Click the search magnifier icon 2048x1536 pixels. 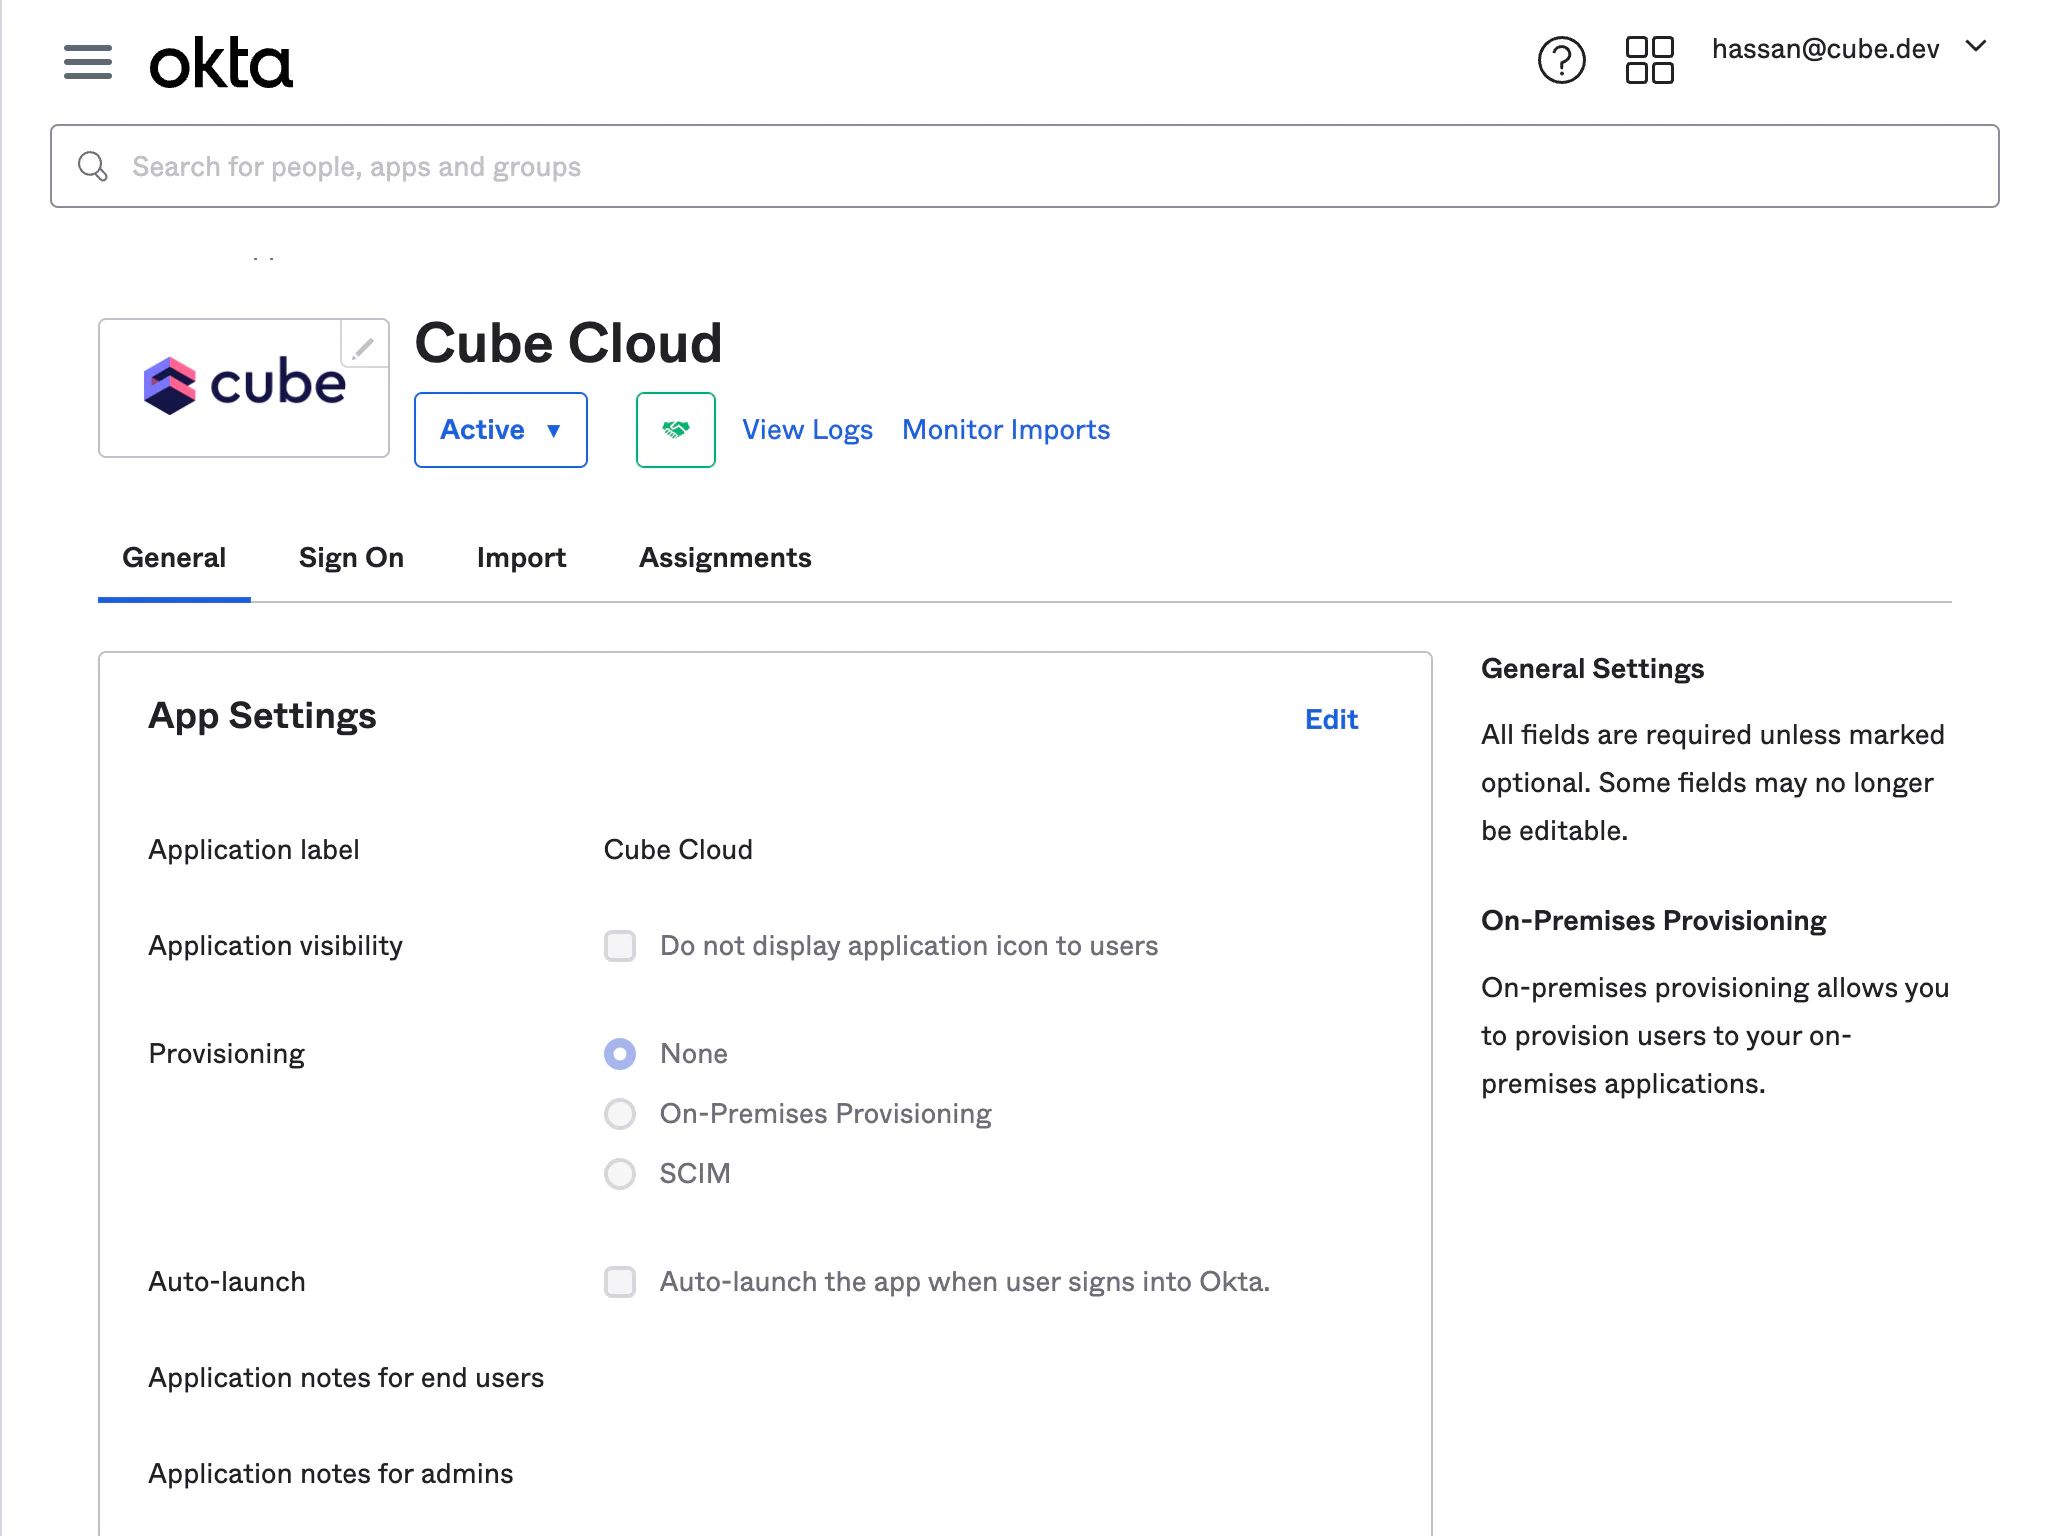point(93,166)
